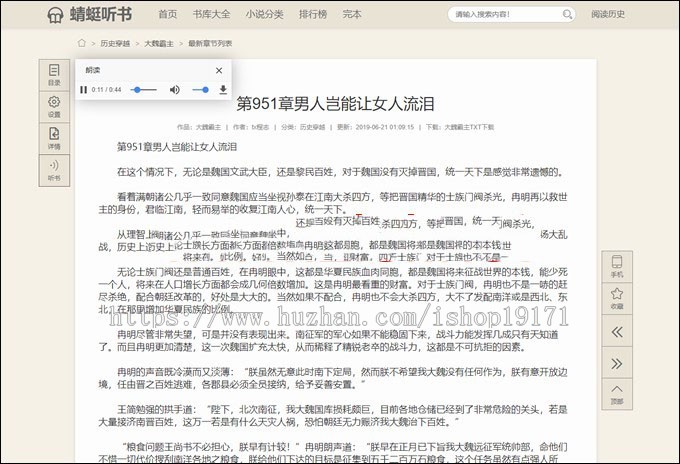Click the 朗读 popup title
This screenshot has height=464, width=680.
click(x=93, y=70)
